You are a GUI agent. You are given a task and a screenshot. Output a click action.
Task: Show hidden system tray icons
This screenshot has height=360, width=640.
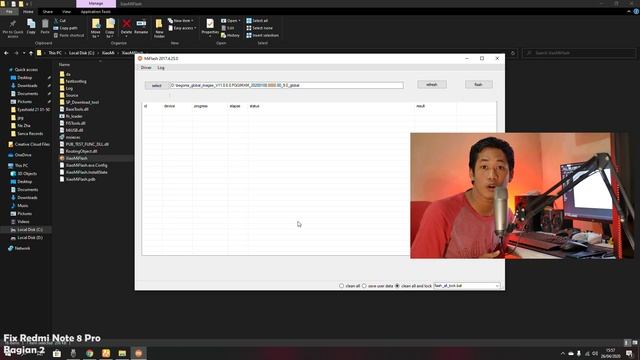point(562,353)
